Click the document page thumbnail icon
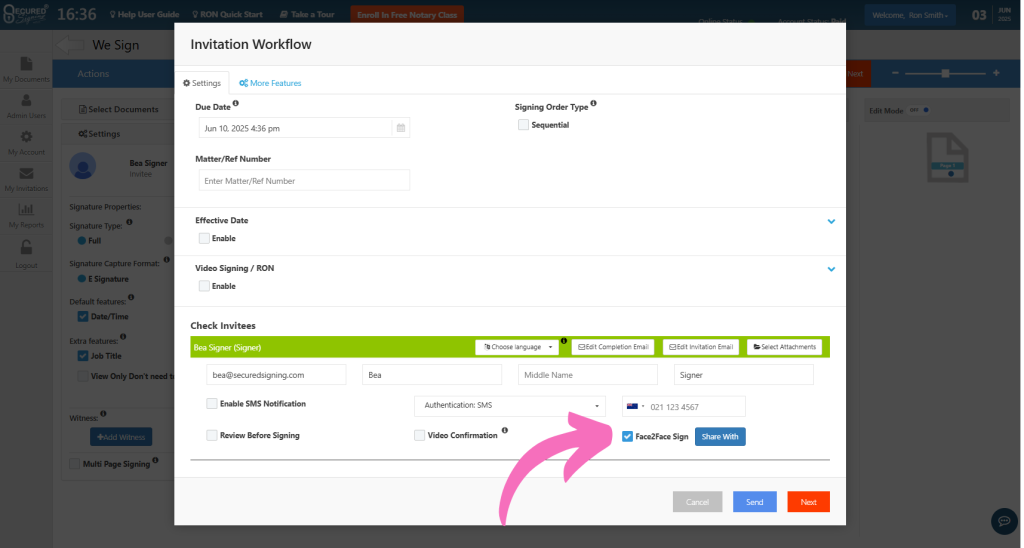The height and width of the screenshot is (548, 1024). pyautogui.click(x=948, y=157)
